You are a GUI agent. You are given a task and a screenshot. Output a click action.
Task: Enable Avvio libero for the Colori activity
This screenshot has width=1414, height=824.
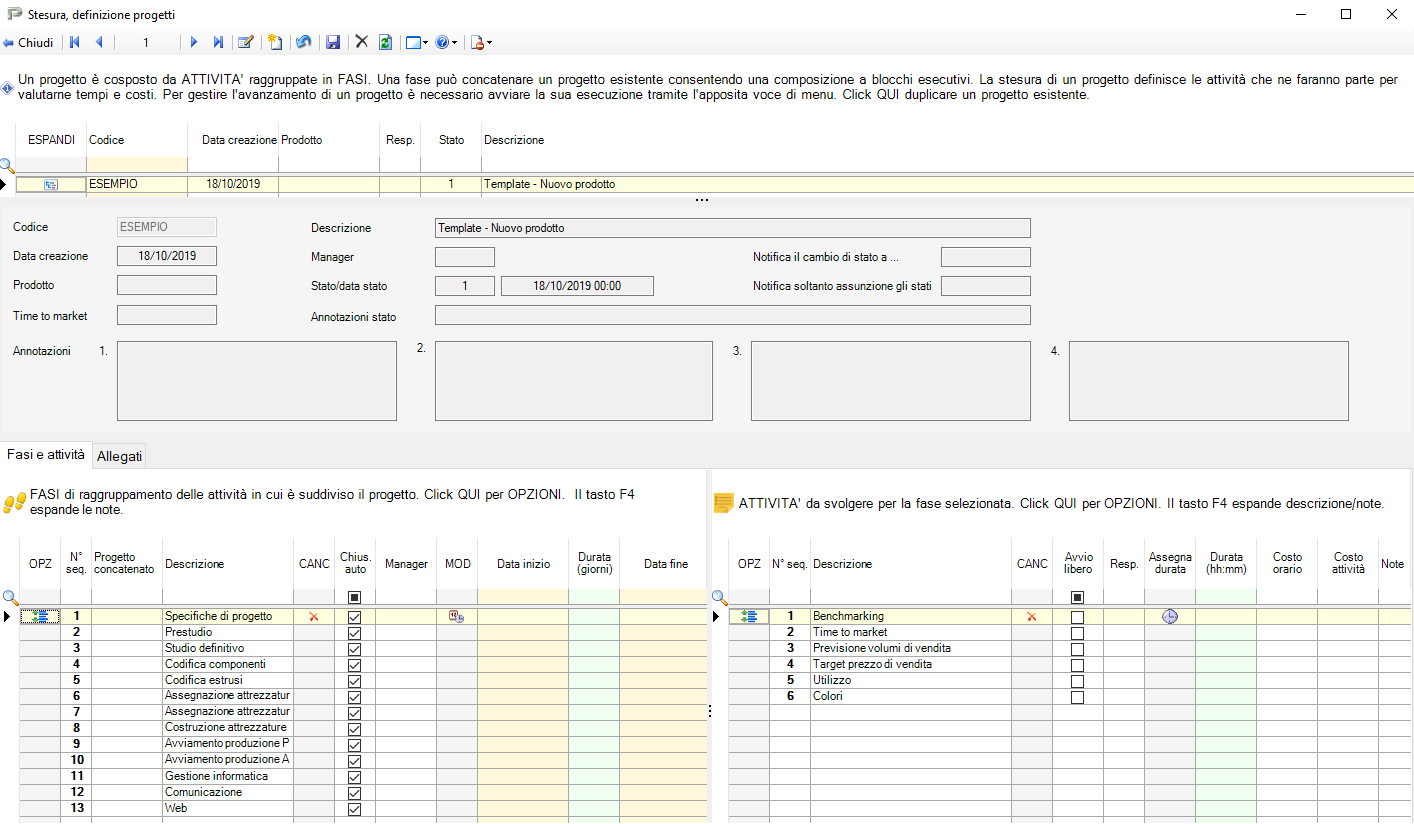click(x=1077, y=697)
